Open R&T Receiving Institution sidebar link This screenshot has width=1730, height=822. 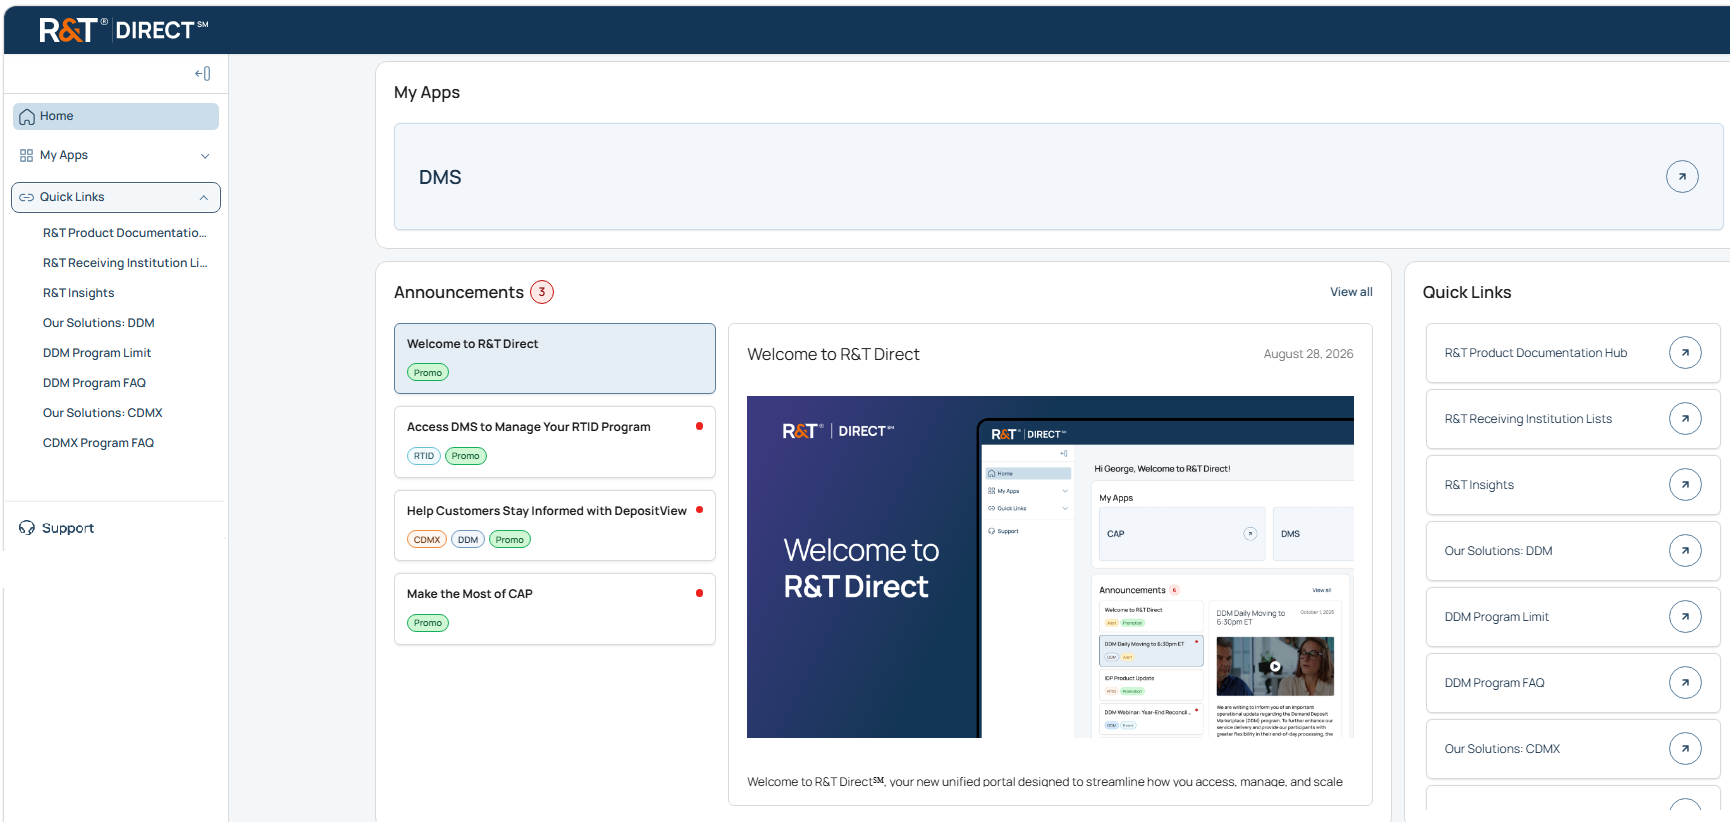[x=125, y=263]
